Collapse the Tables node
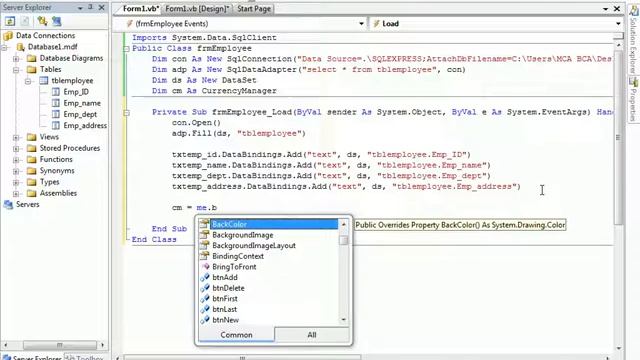 coord(16,70)
